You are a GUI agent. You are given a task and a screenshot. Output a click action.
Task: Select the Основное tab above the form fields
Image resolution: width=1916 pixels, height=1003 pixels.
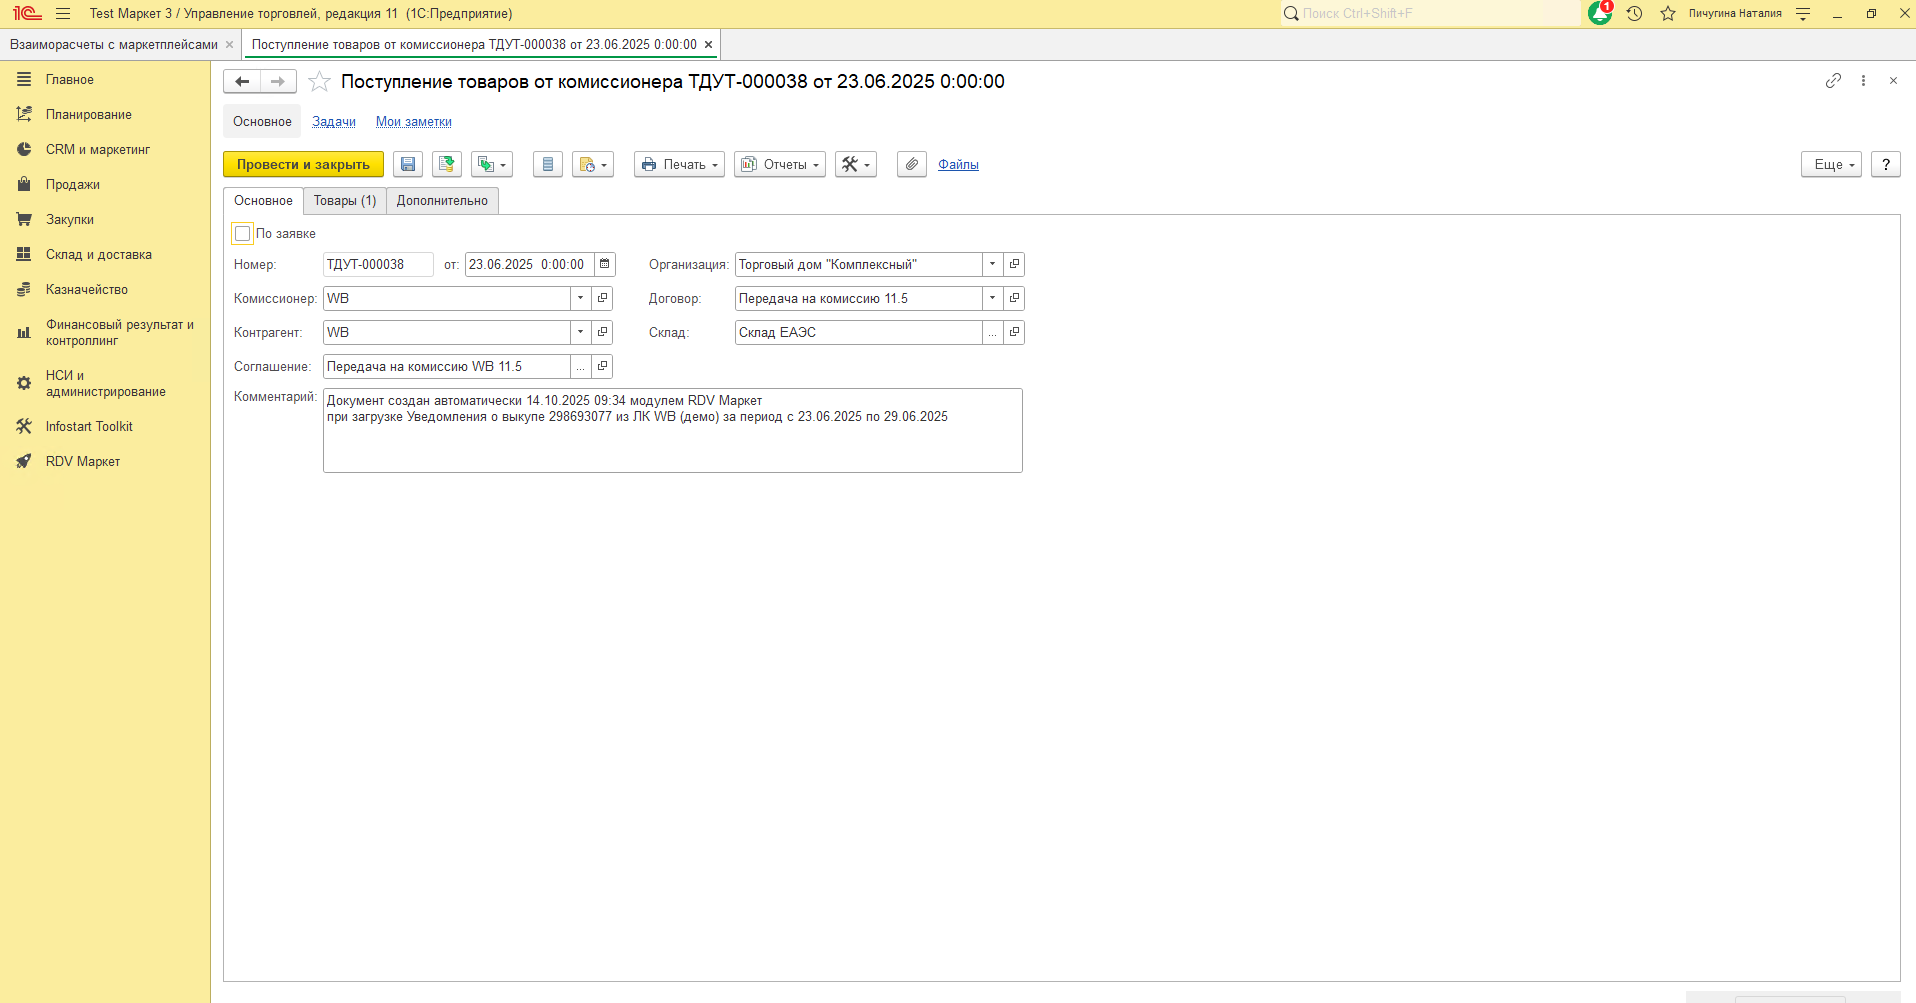pos(263,201)
